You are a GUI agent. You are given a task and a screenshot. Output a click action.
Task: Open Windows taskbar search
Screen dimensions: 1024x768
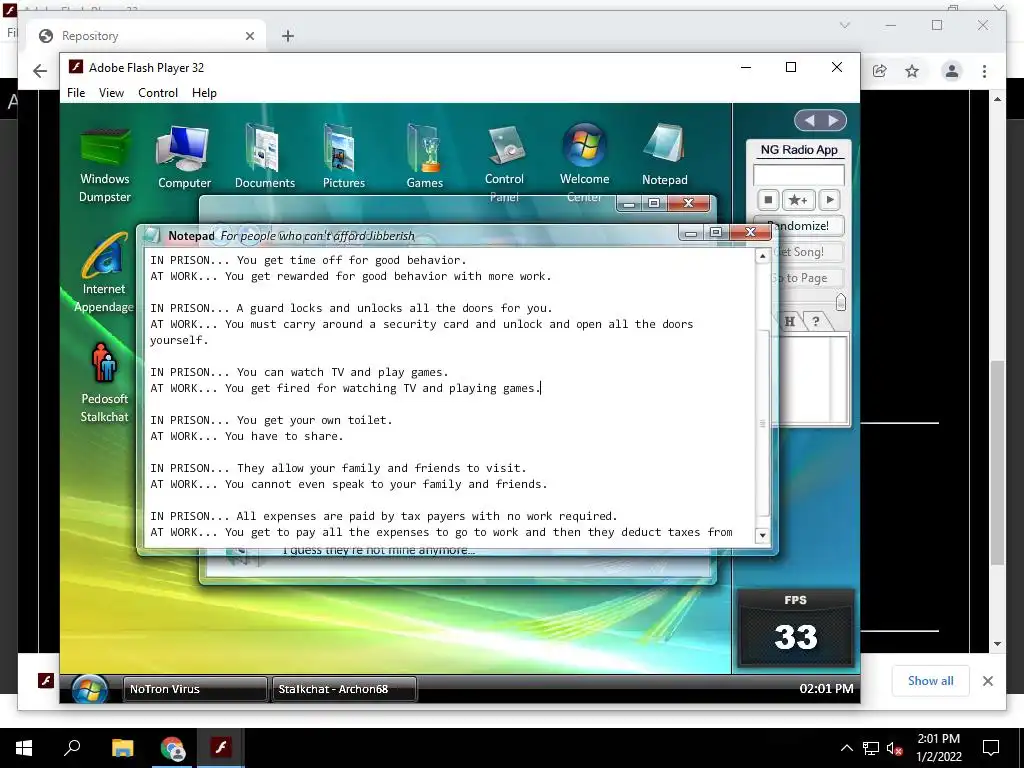tap(72, 748)
